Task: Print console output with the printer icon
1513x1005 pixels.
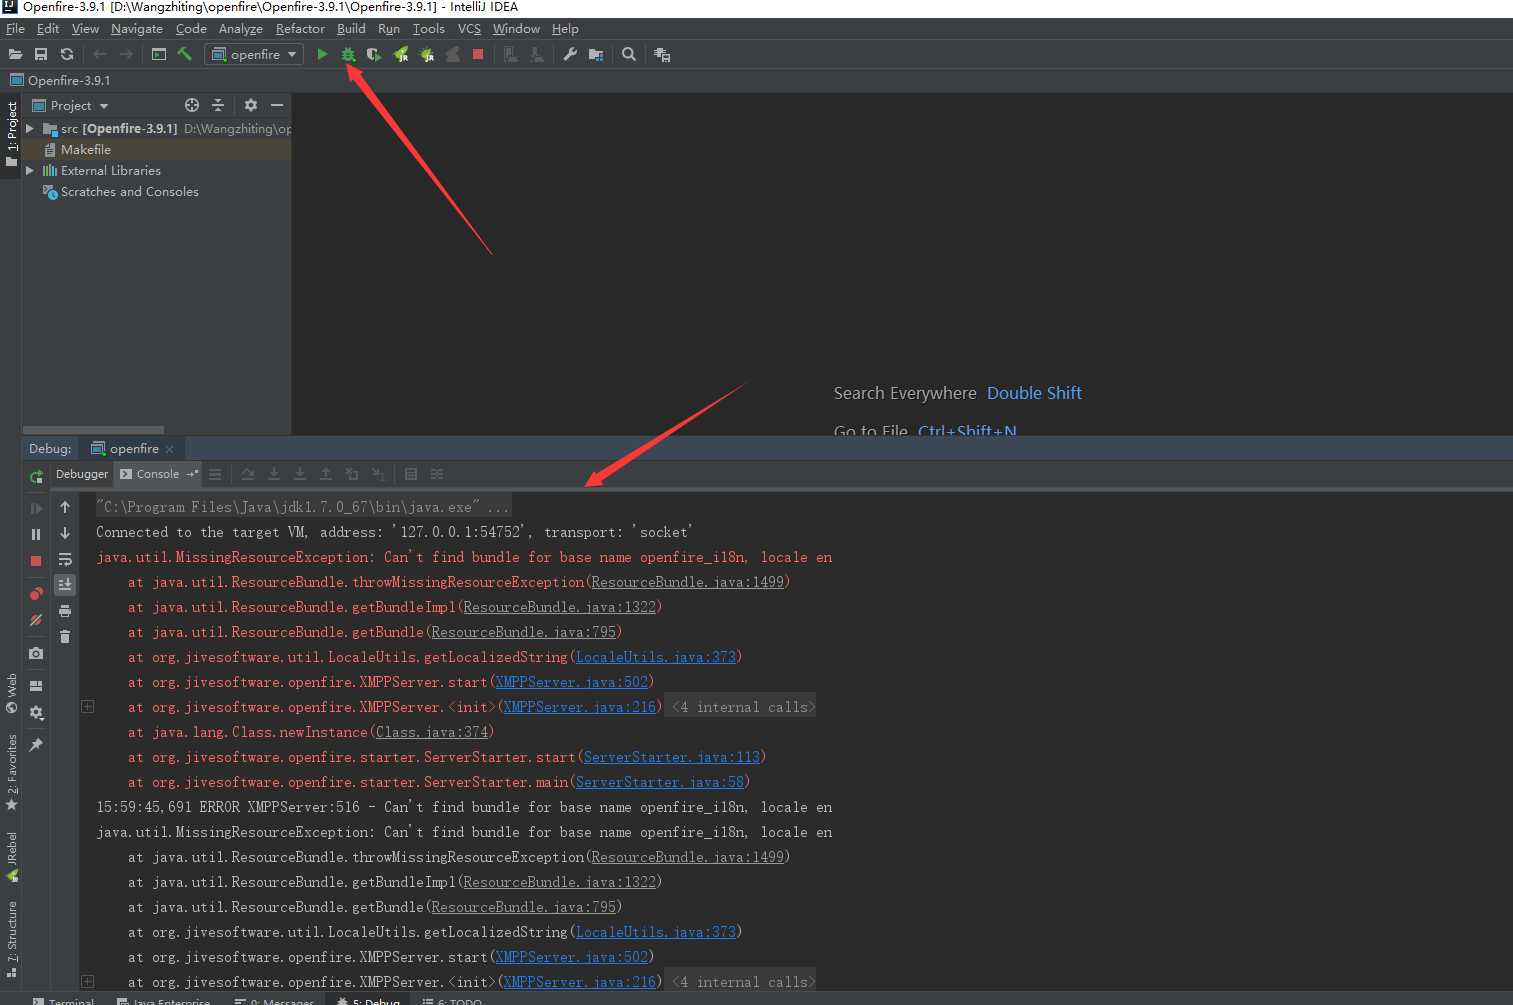Action: tap(65, 610)
